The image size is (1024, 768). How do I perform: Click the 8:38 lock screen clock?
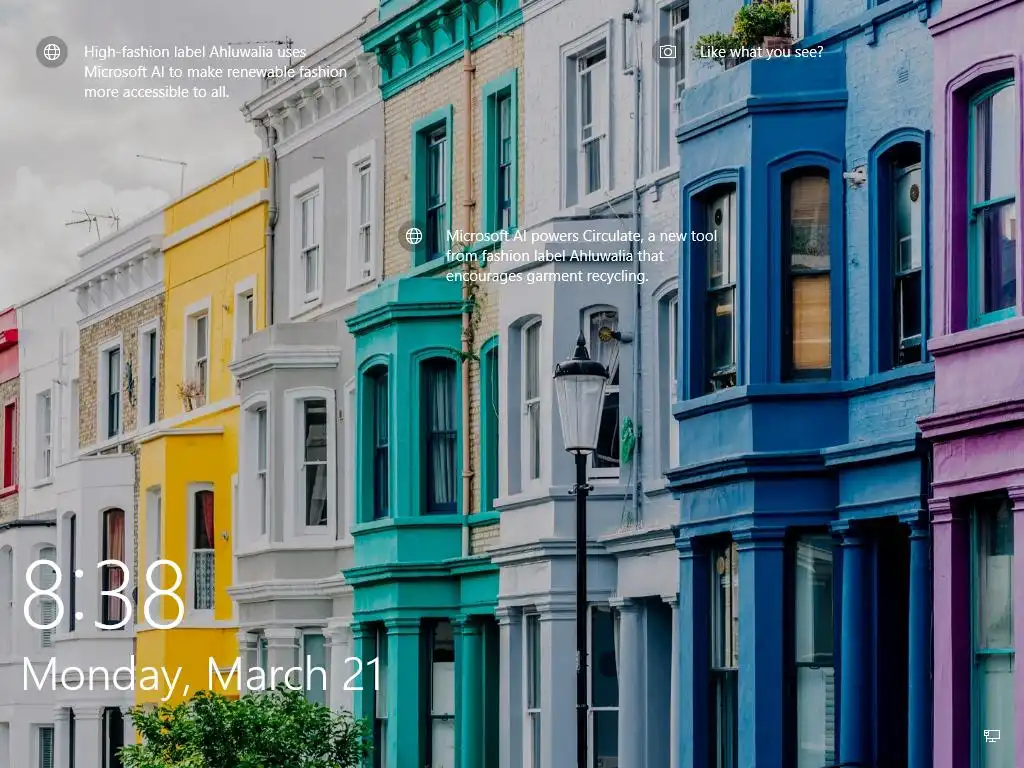pyautogui.click(x=104, y=595)
